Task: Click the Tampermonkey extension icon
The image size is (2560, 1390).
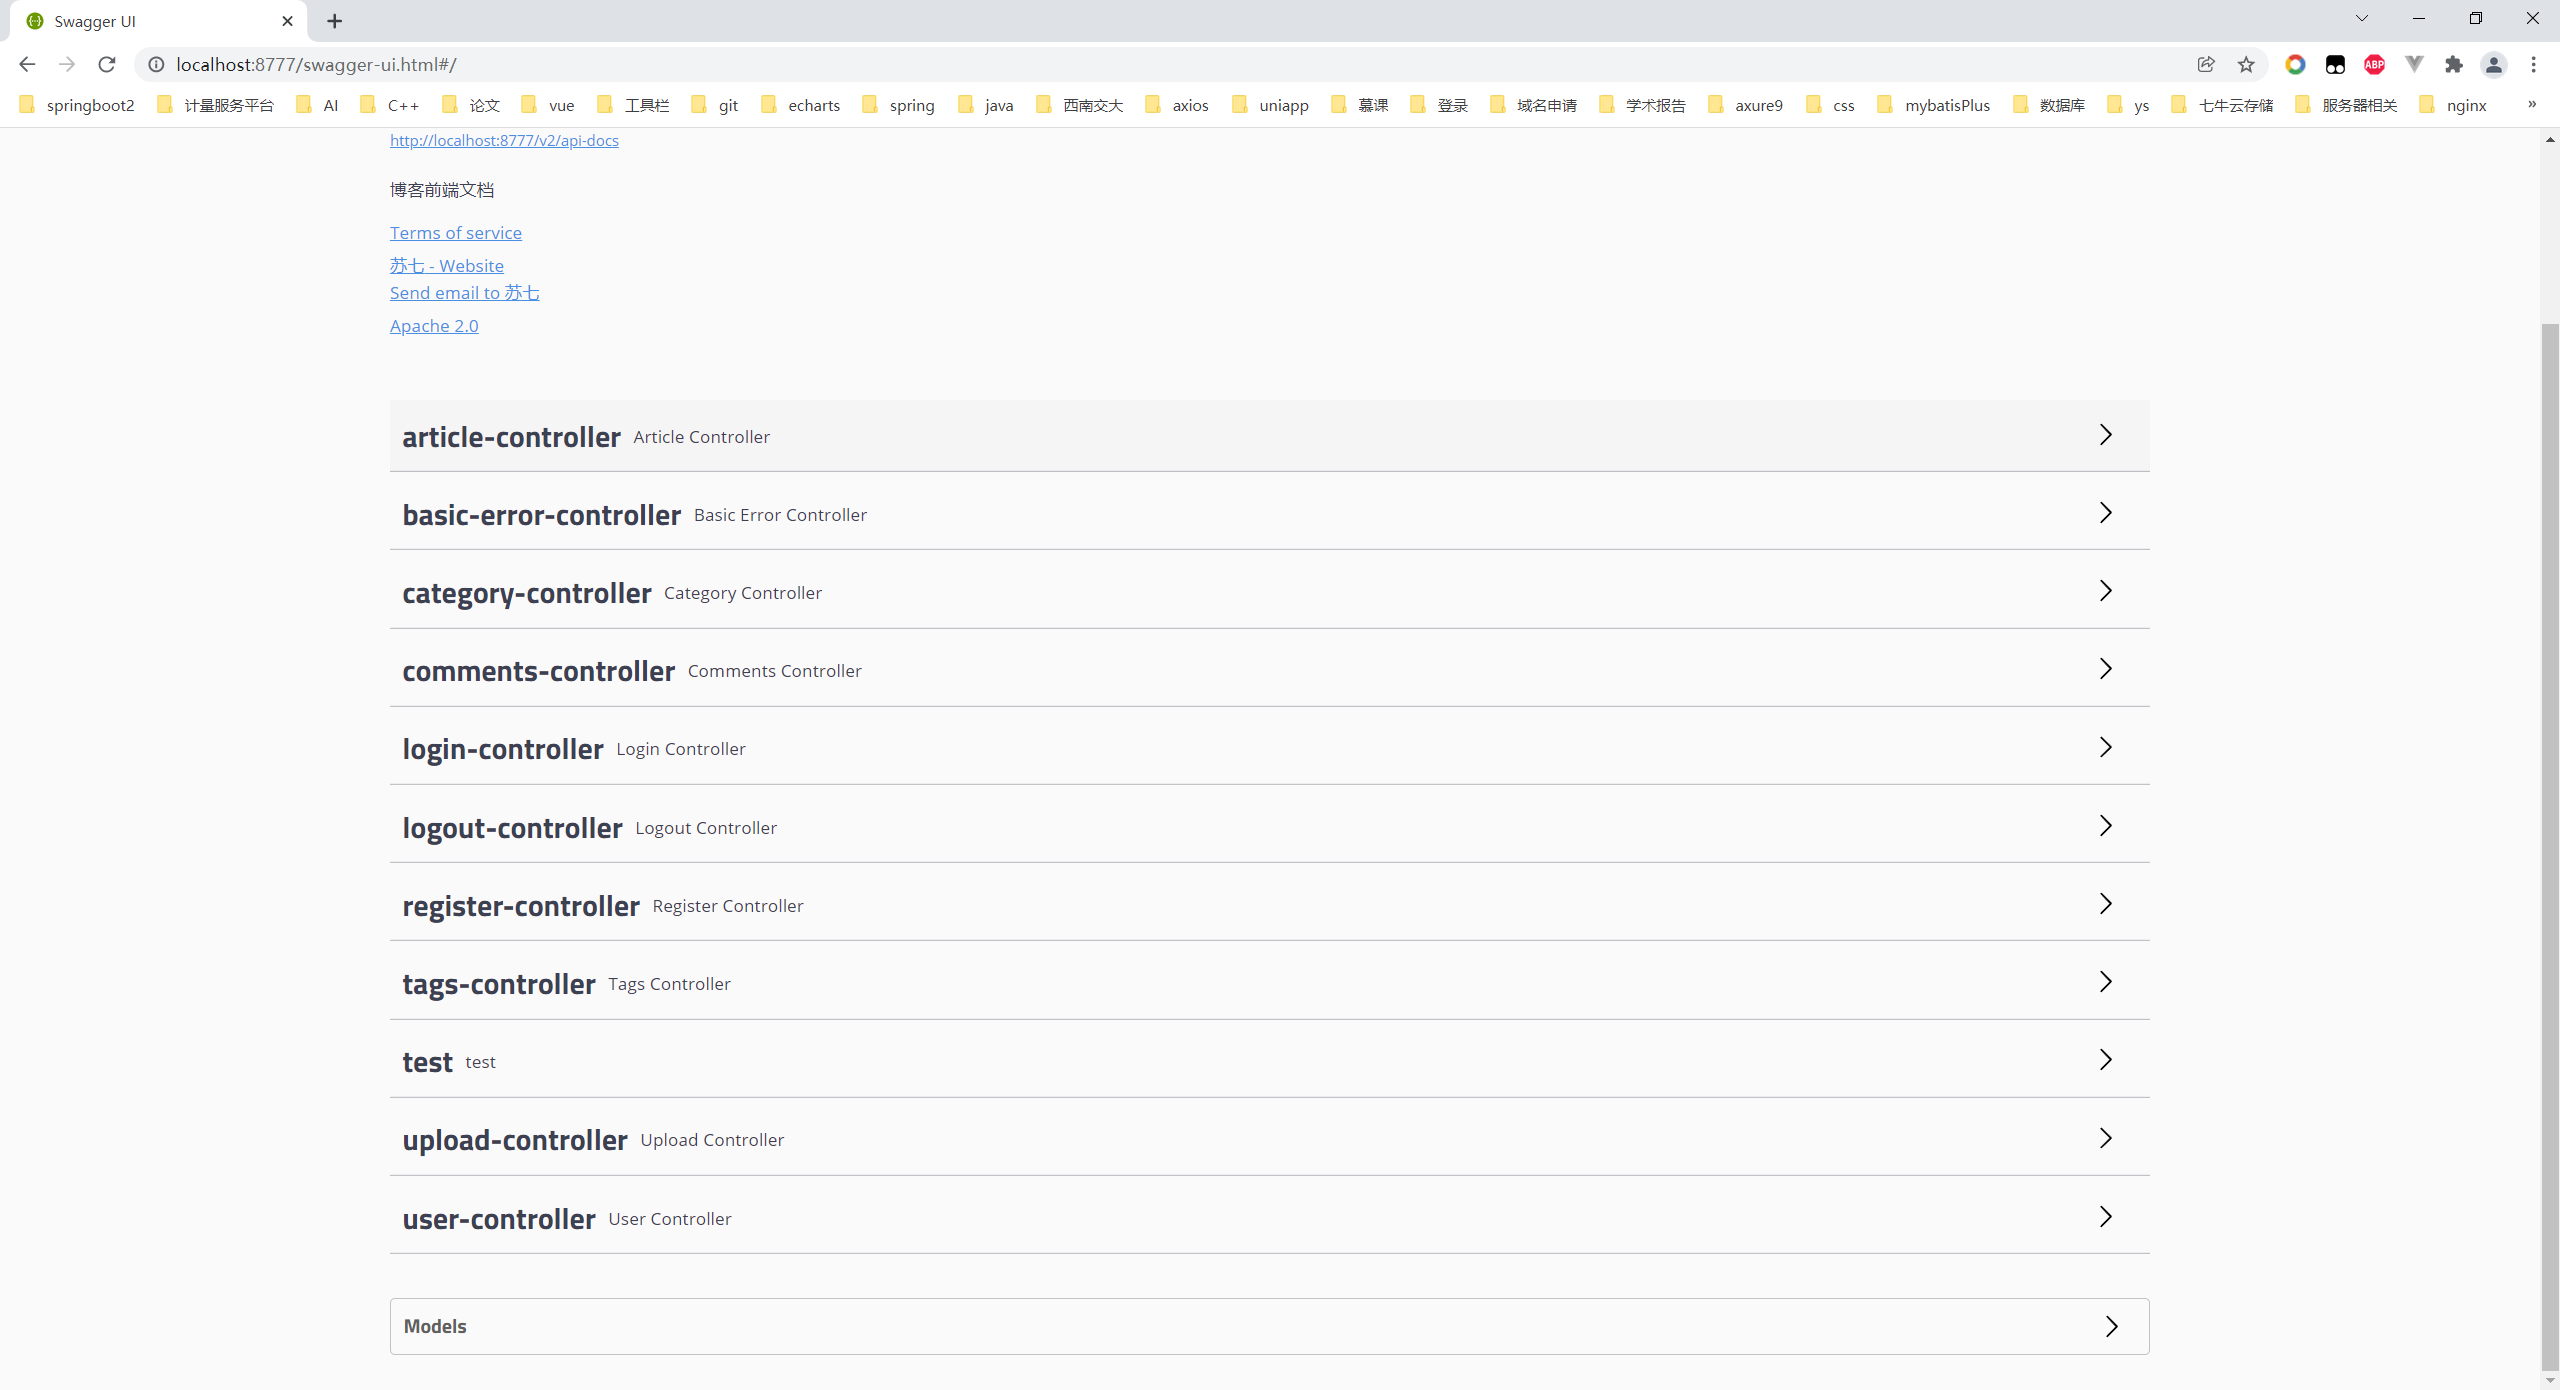Action: pos(2335,64)
